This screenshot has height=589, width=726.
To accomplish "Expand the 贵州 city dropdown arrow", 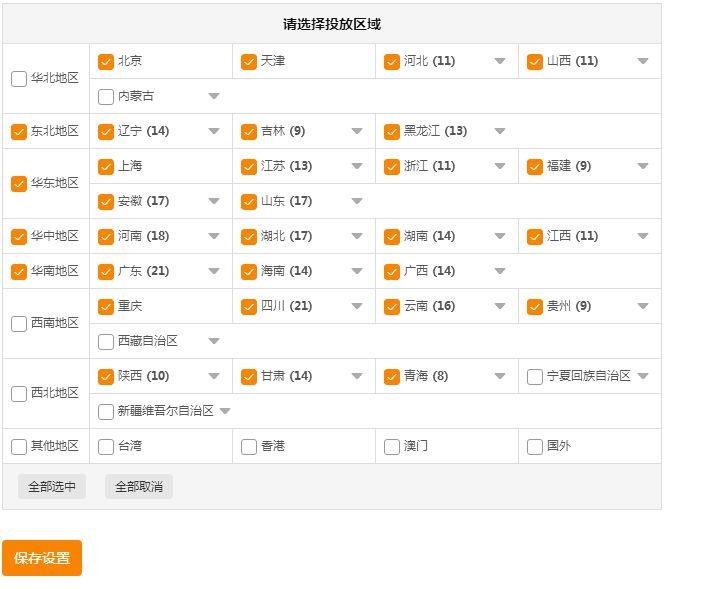I will tap(643, 306).
